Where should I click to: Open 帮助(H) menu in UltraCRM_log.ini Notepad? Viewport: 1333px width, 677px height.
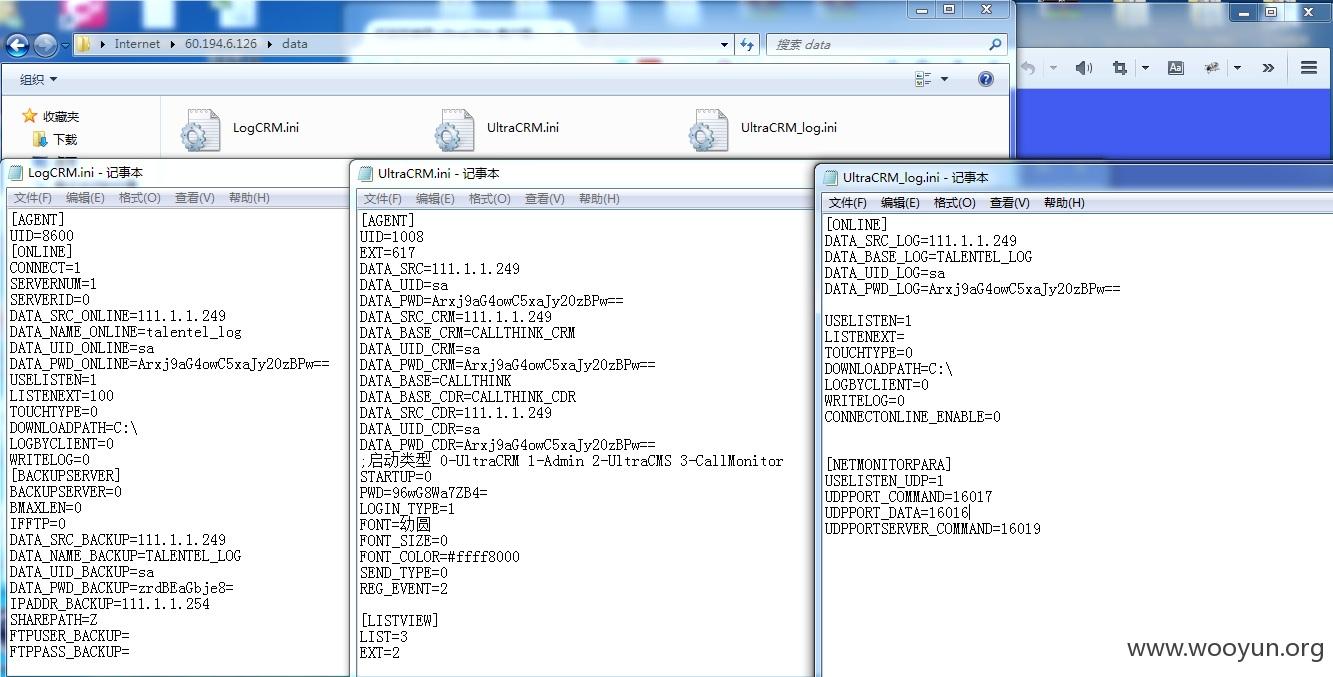(x=1064, y=202)
